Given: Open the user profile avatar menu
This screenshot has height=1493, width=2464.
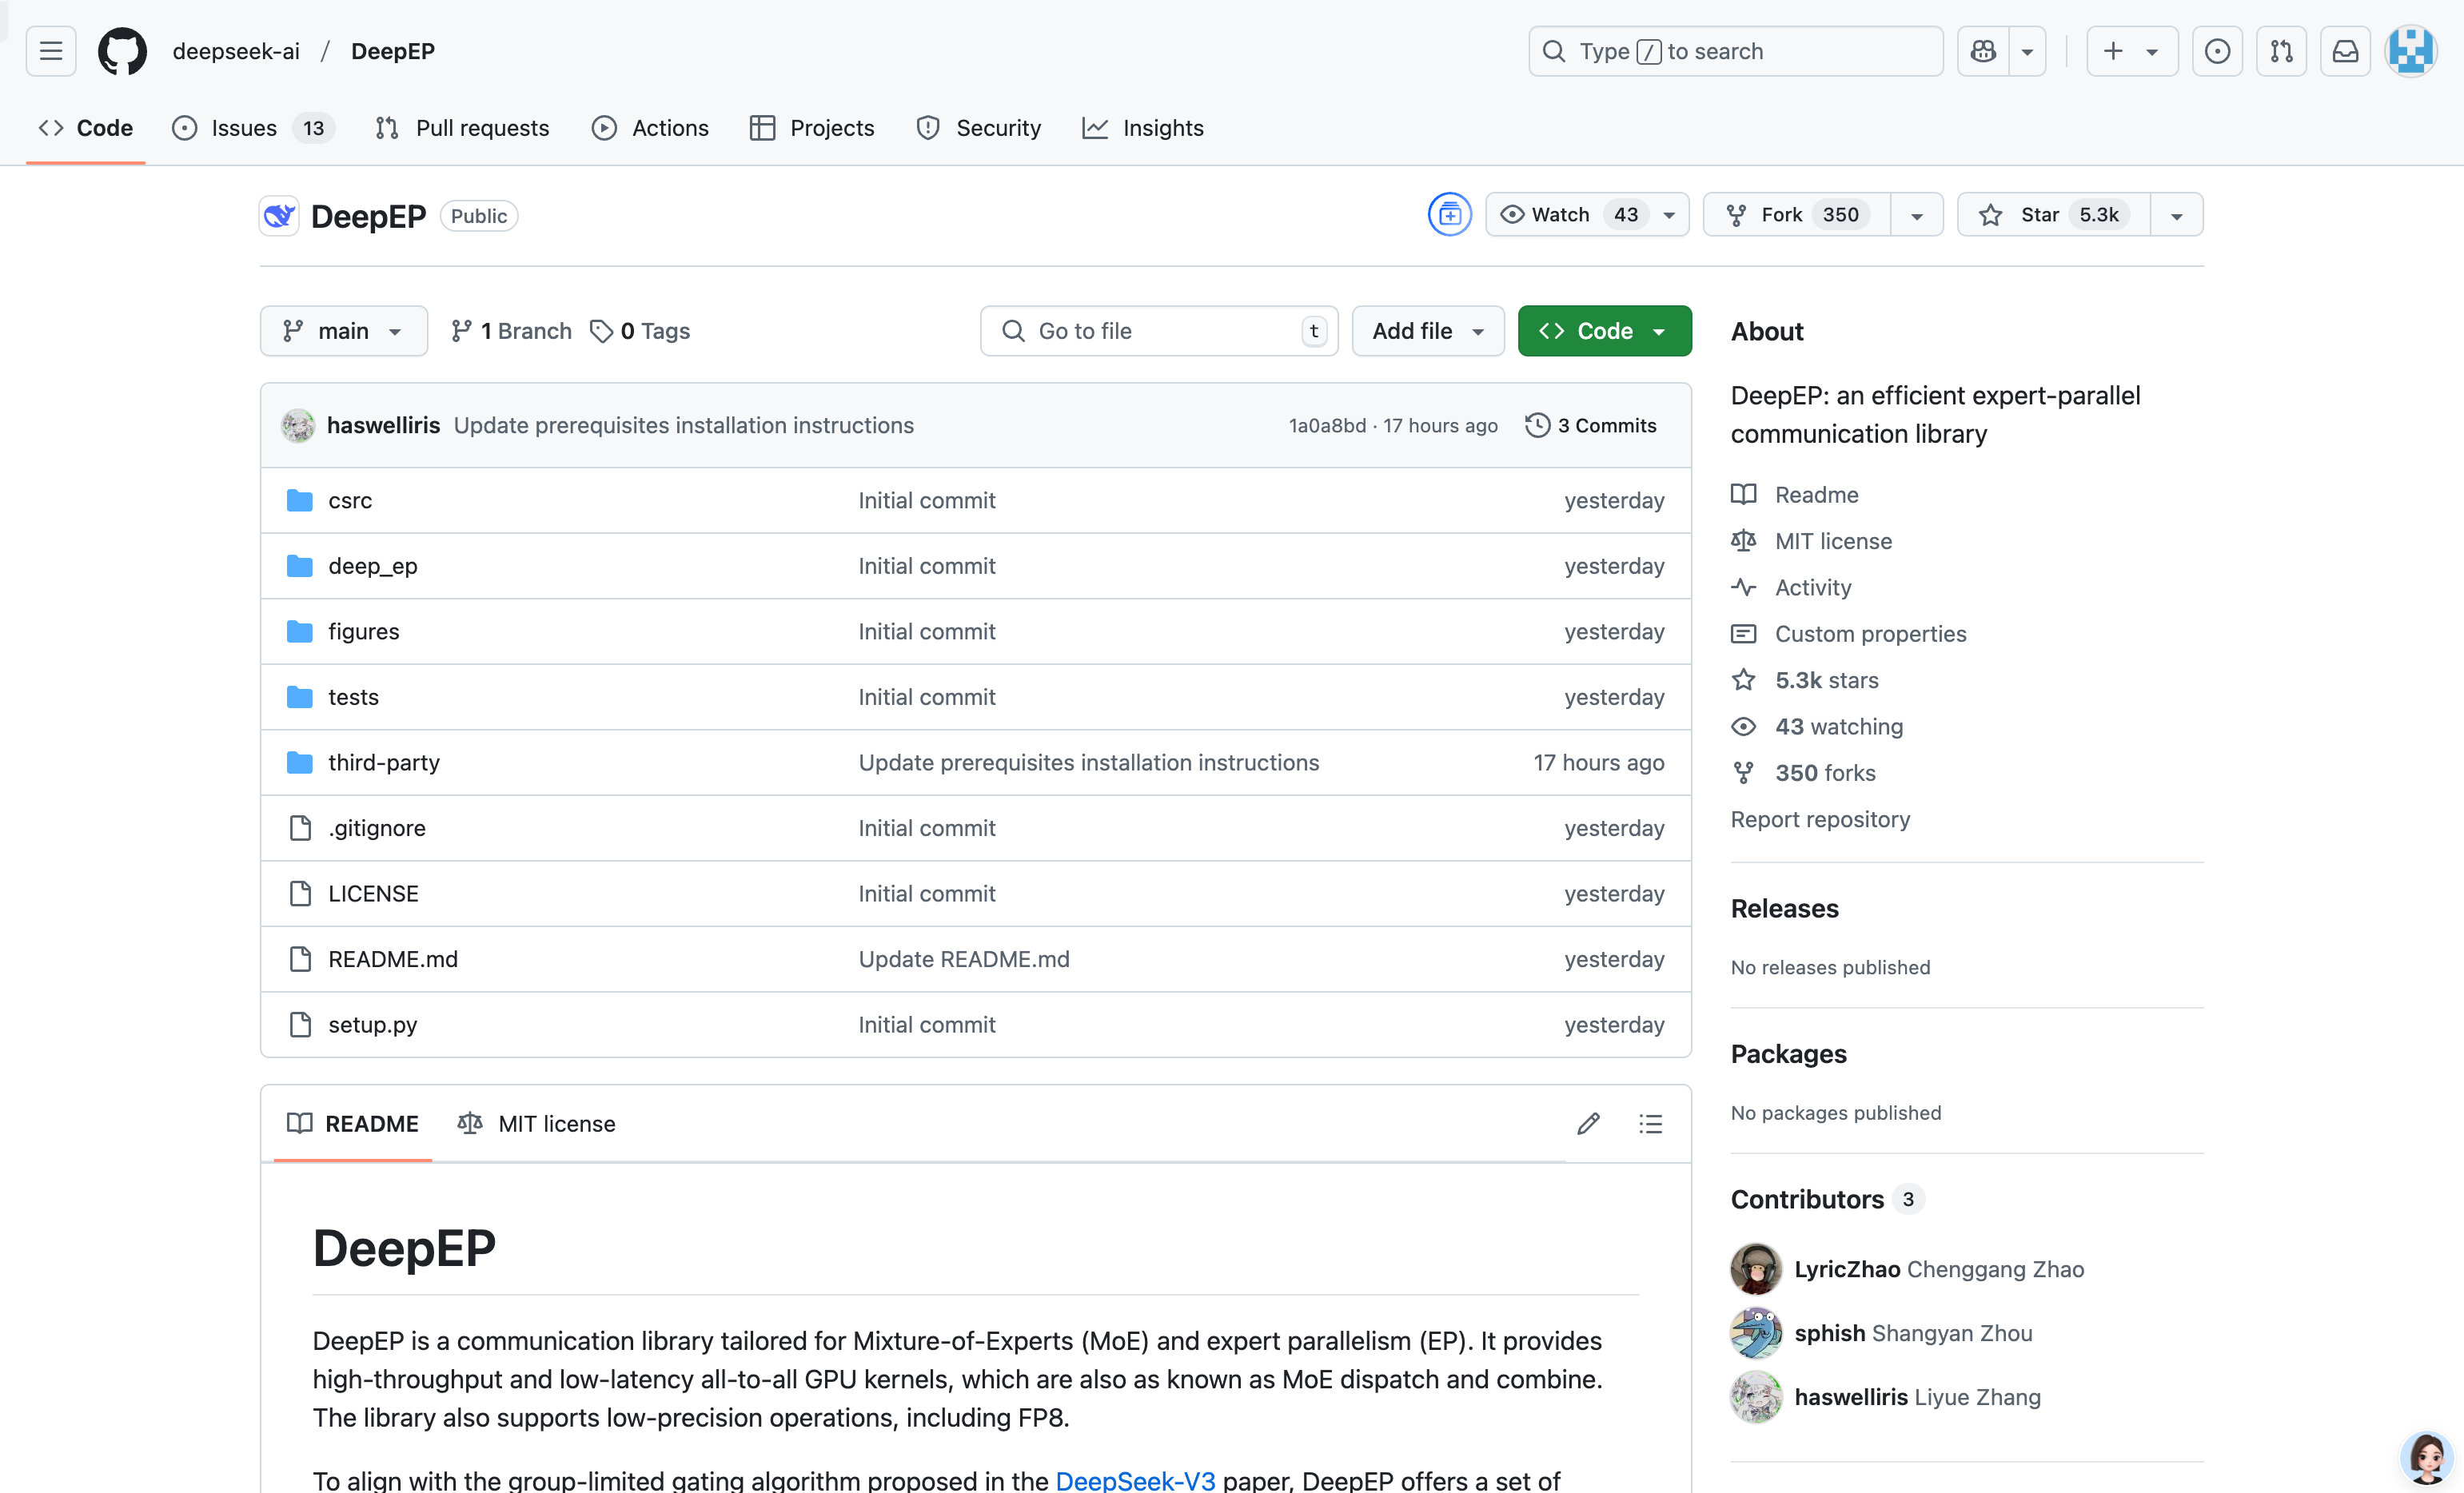Looking at the screenshot, I should pos(2411,51).
